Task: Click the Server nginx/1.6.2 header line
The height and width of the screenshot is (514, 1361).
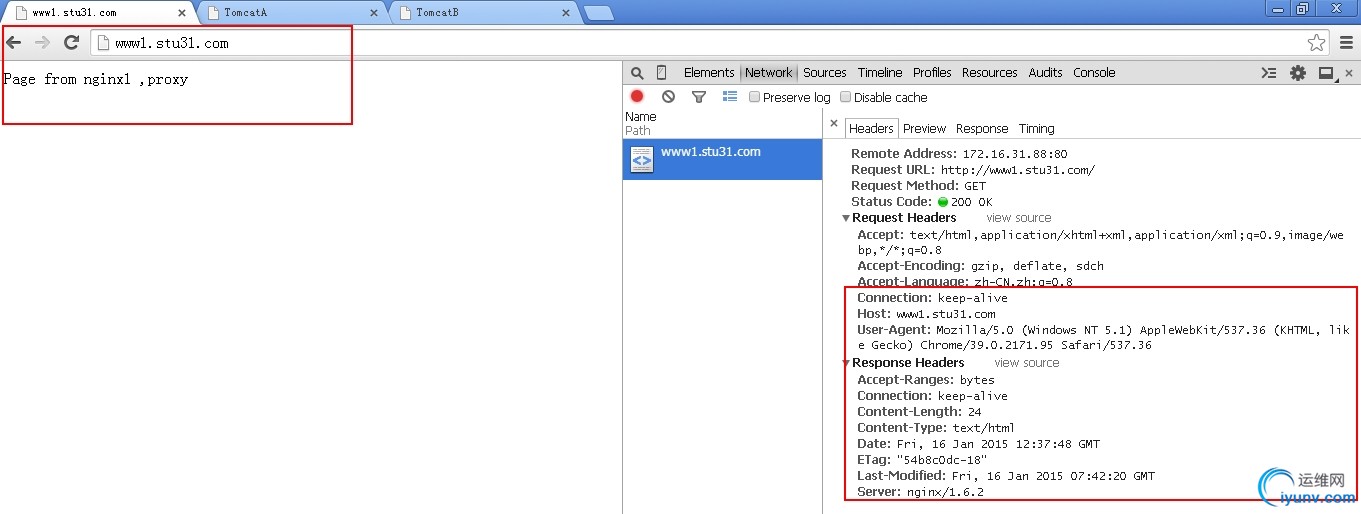Action: (x=920, y=492)
